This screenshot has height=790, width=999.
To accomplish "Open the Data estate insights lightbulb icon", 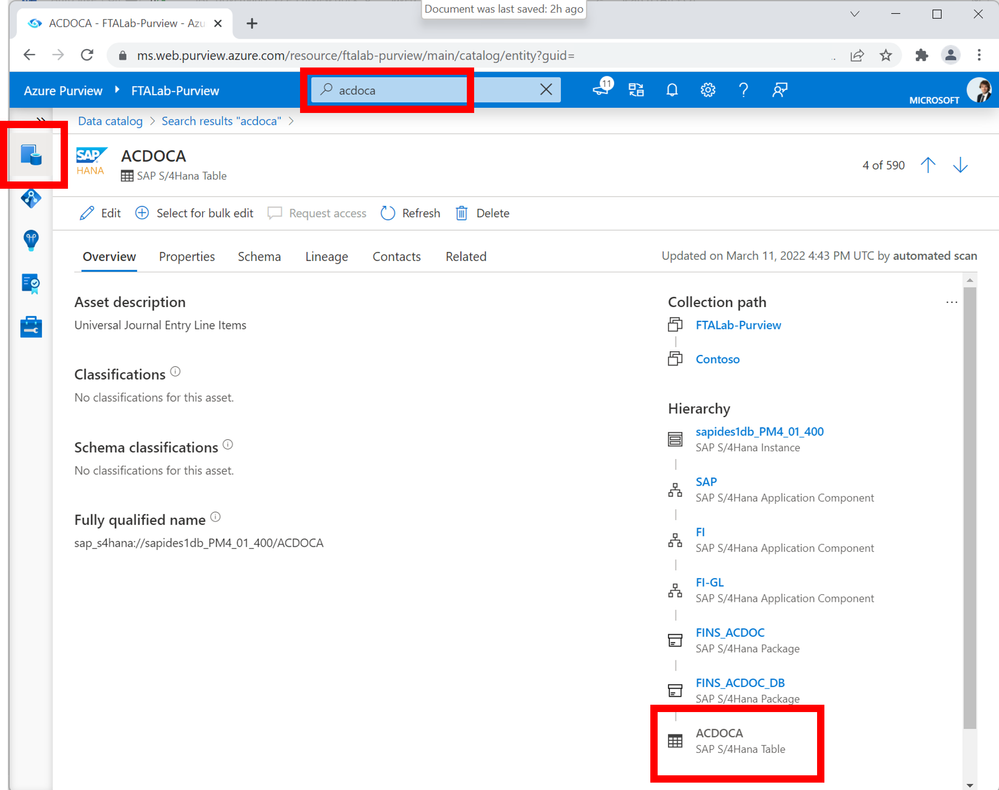I will [31, 240].
